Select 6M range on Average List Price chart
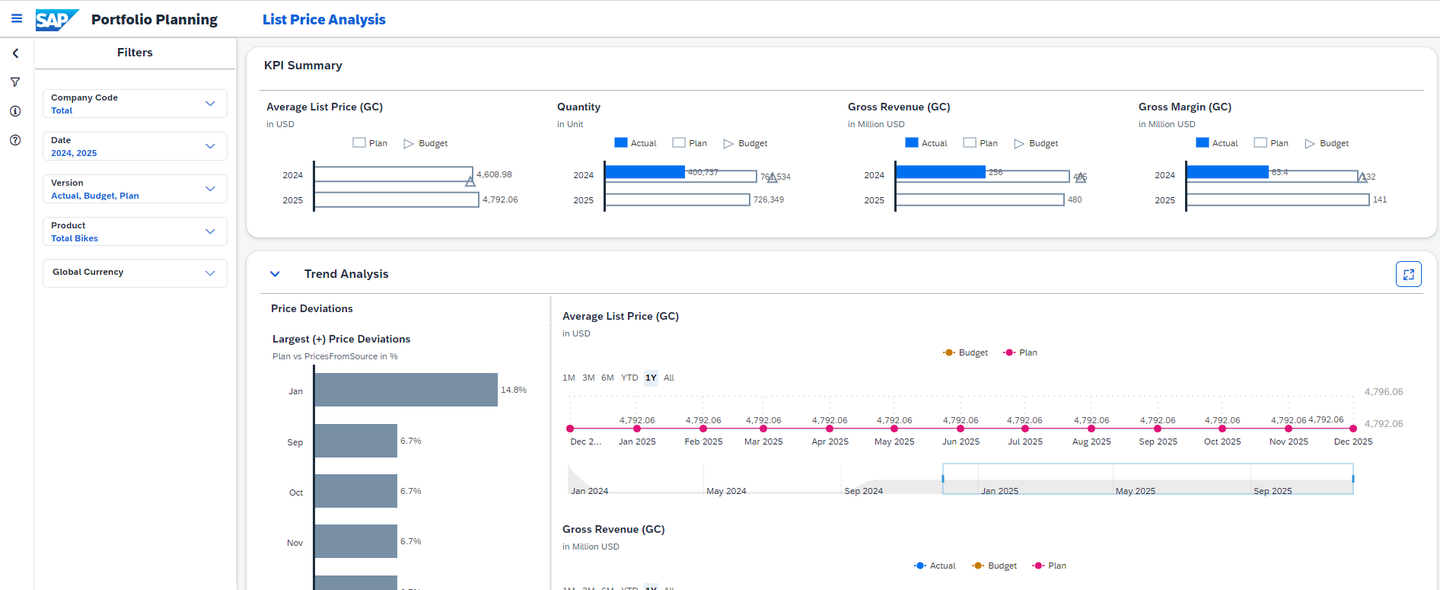Image resolution: width=1440 pixels, height=590 pixels. (x=608, y=378)
